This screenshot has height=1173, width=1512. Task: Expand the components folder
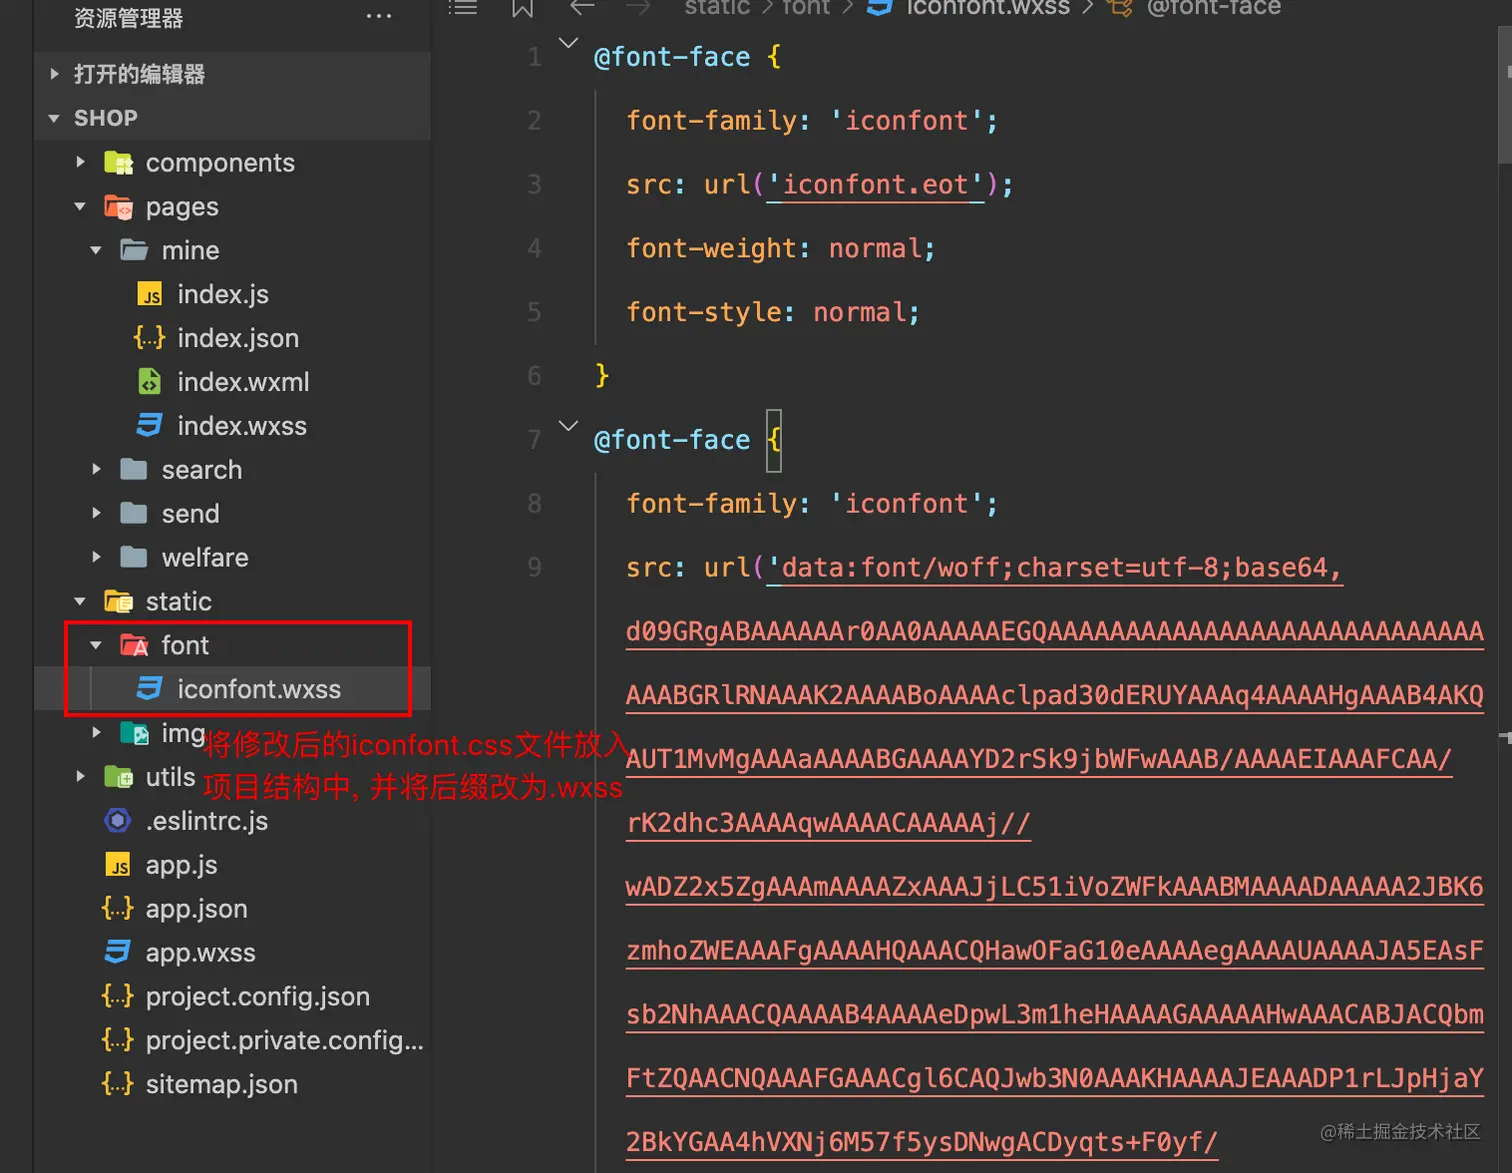80,162
